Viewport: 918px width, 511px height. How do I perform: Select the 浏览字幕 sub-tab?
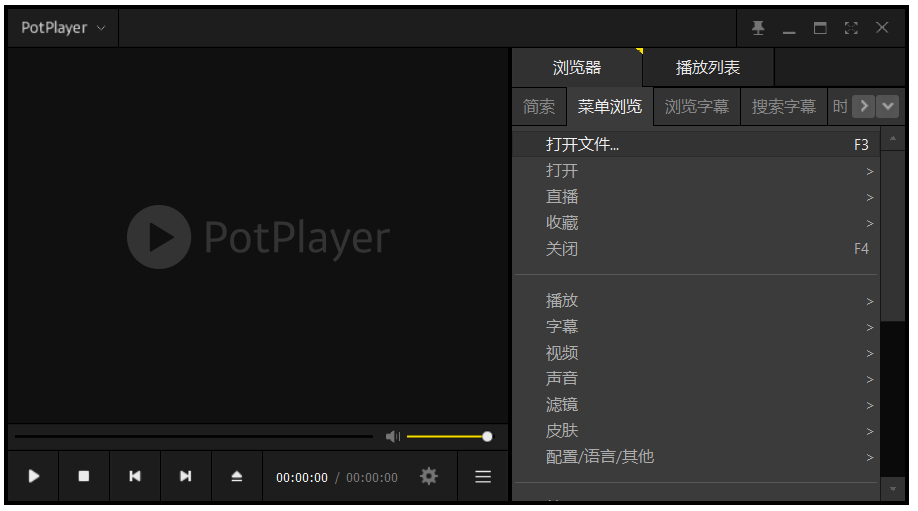point(697,107)
